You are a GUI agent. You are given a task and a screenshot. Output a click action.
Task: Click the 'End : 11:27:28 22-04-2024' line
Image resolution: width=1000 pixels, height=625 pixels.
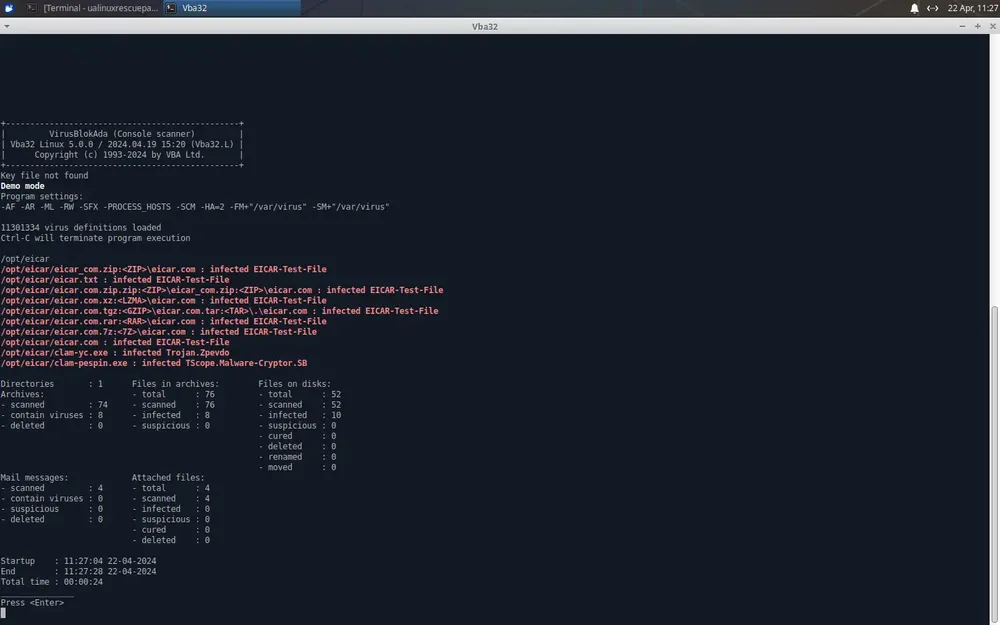coord(78,571)
